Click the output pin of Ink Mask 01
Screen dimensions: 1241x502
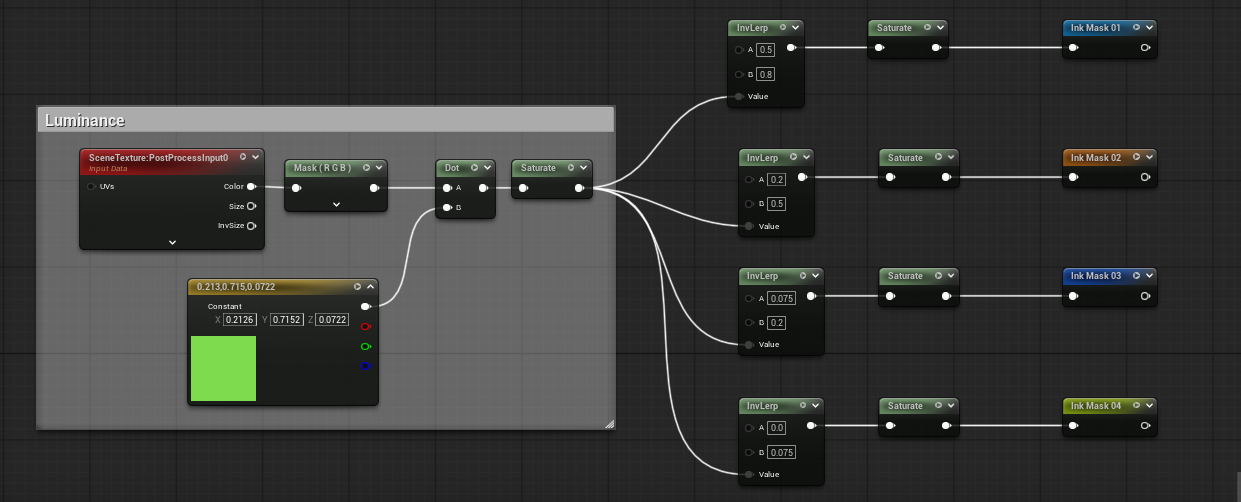point(1145,47)
